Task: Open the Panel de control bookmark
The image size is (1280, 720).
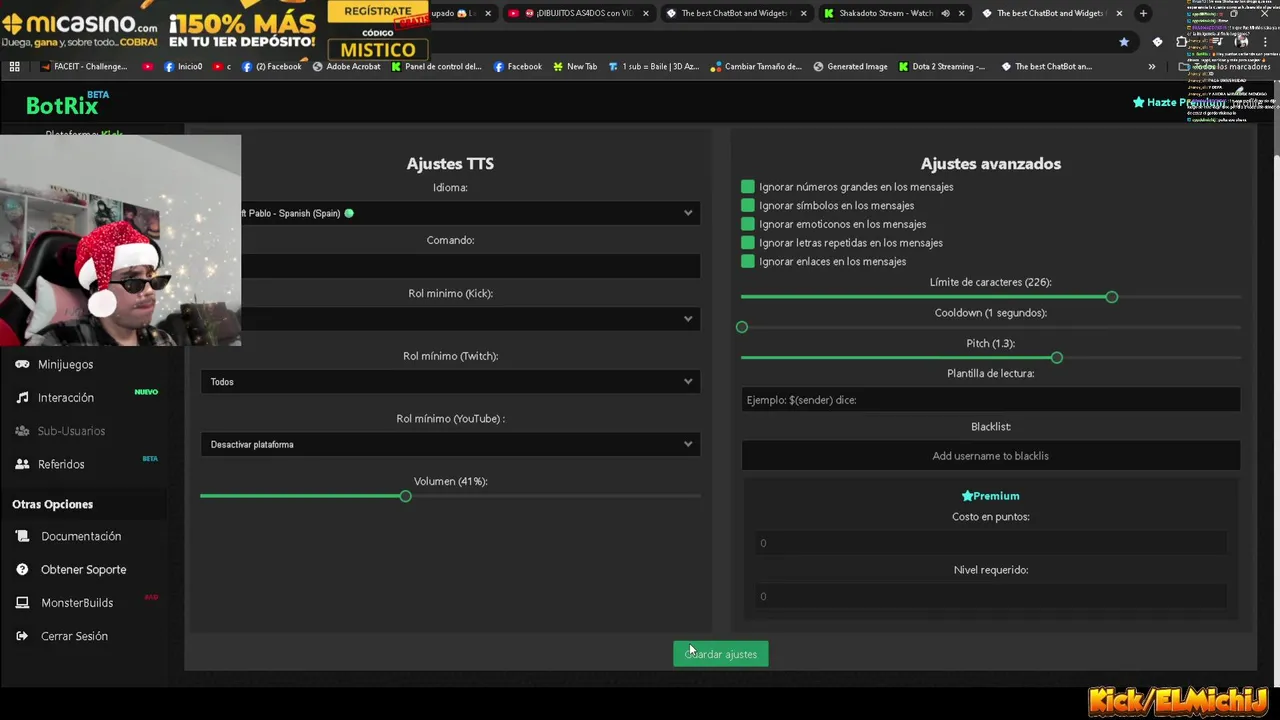Action: click(x=436, y=67)
